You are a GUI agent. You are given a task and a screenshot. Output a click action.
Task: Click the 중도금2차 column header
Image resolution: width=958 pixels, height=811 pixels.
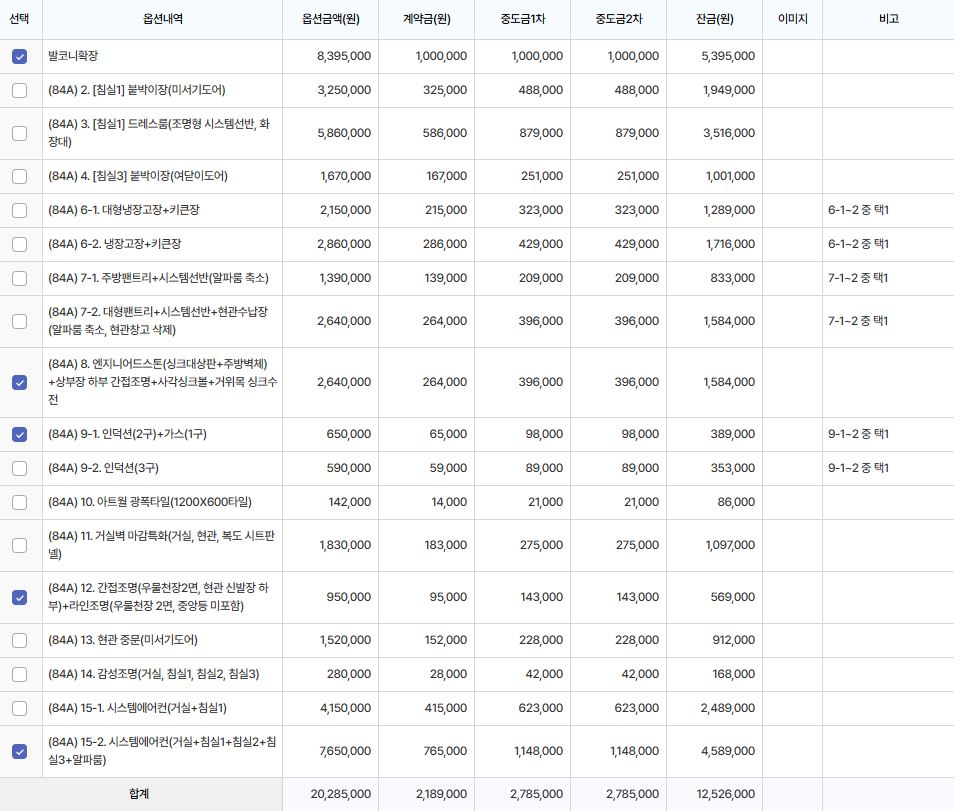618,19
